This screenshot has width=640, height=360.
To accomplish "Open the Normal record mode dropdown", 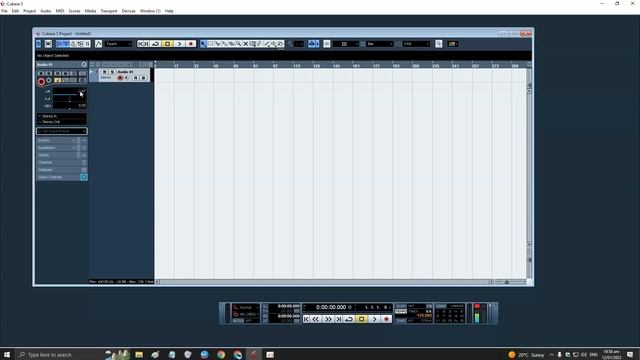I will click(246, 307).
